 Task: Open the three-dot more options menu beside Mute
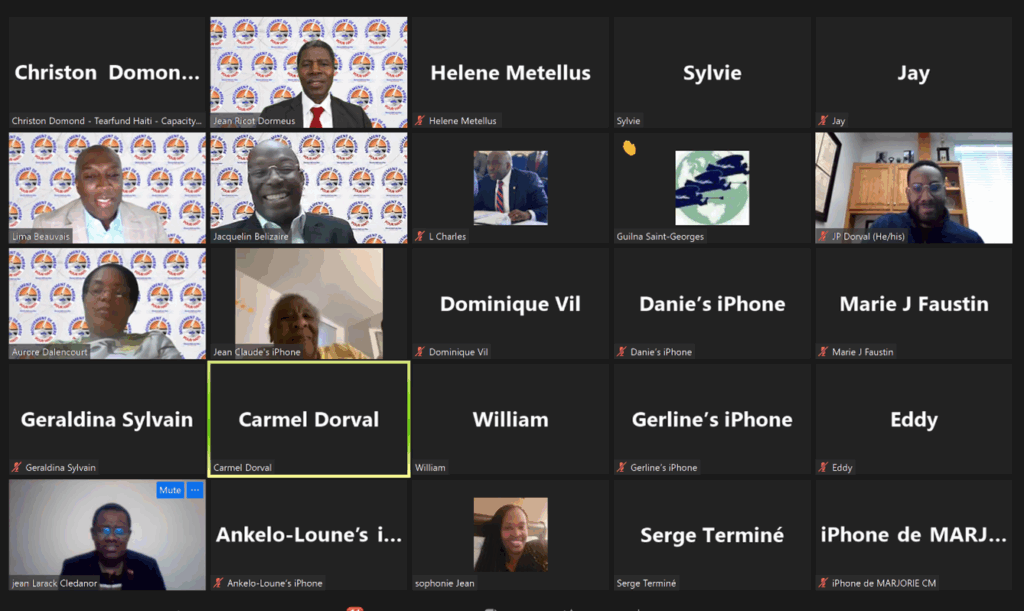click(195, 490)
